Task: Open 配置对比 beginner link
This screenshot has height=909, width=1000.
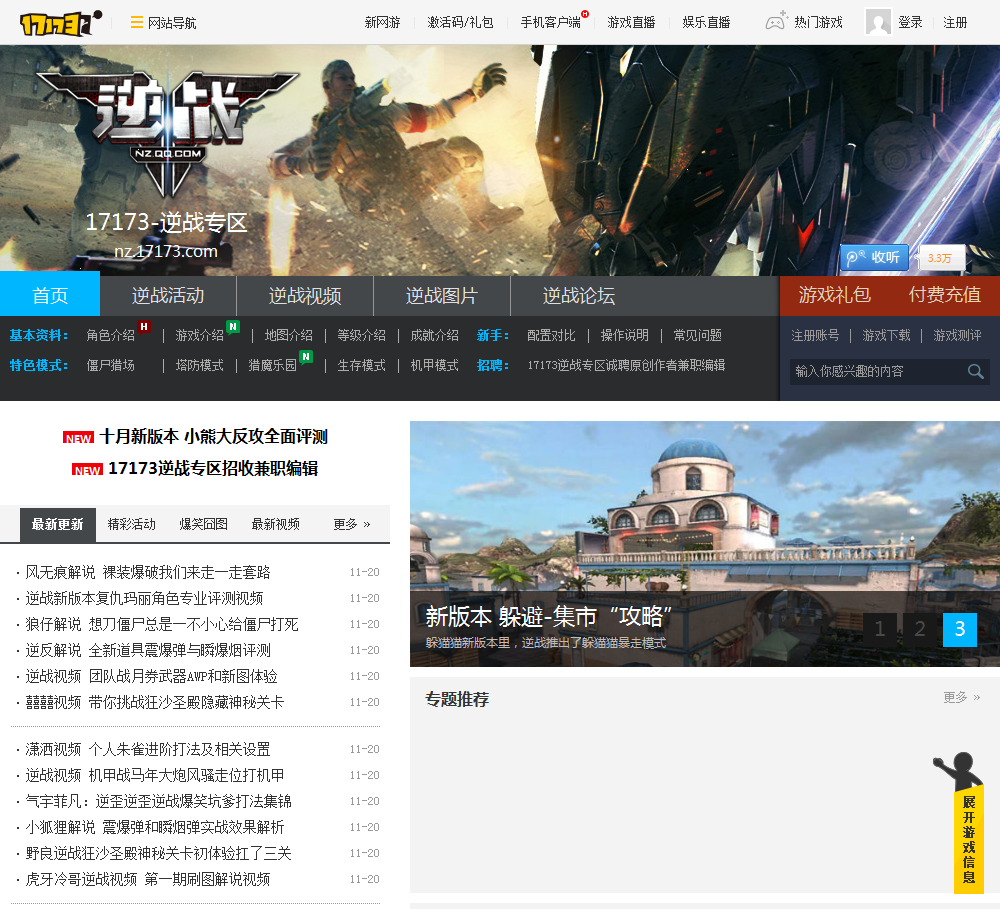Action: [x=551, y=335]
